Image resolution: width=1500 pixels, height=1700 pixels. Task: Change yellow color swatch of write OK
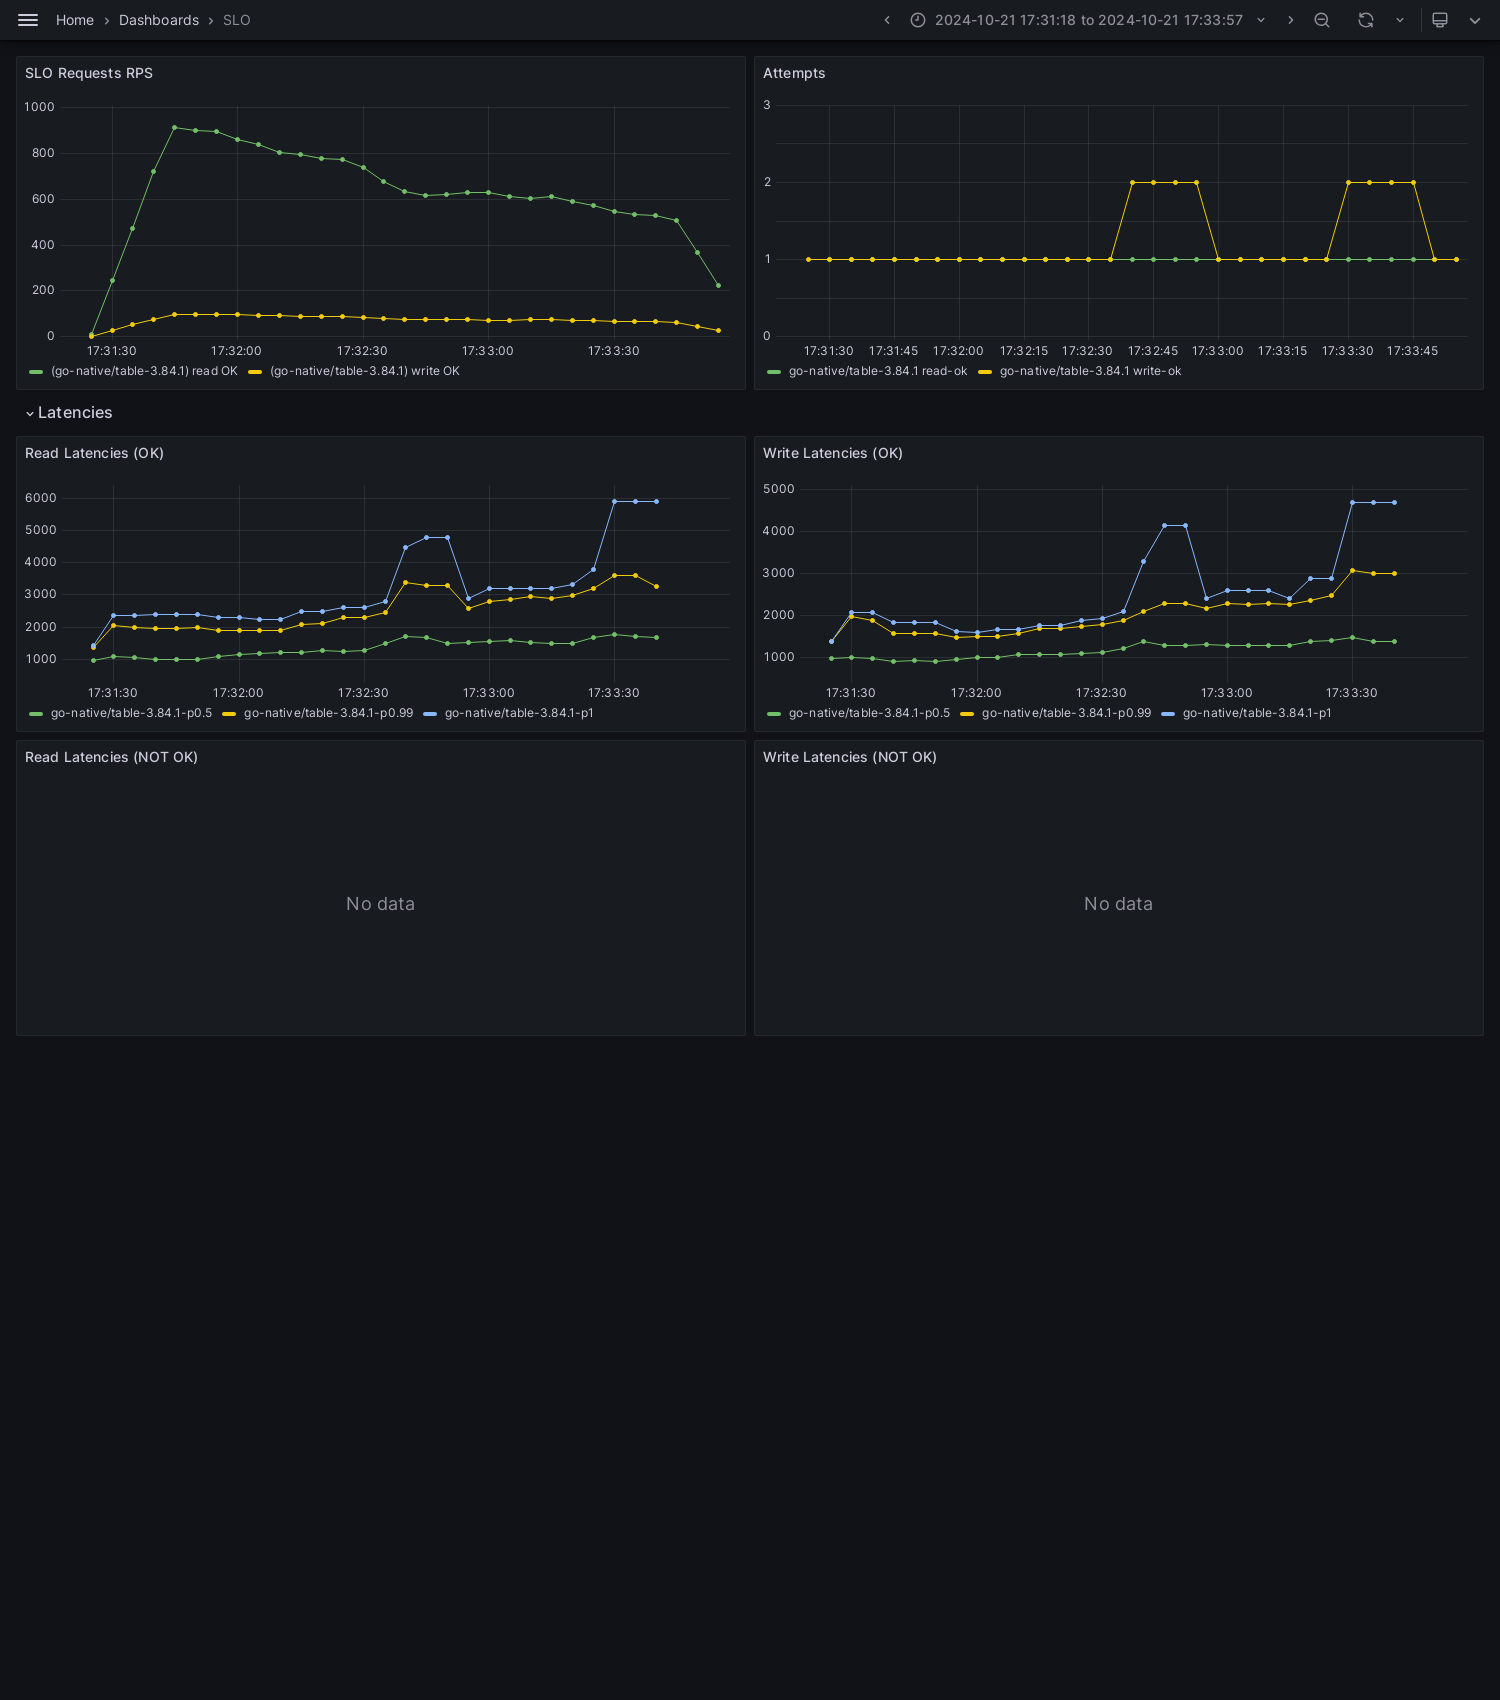coord(255,372)
